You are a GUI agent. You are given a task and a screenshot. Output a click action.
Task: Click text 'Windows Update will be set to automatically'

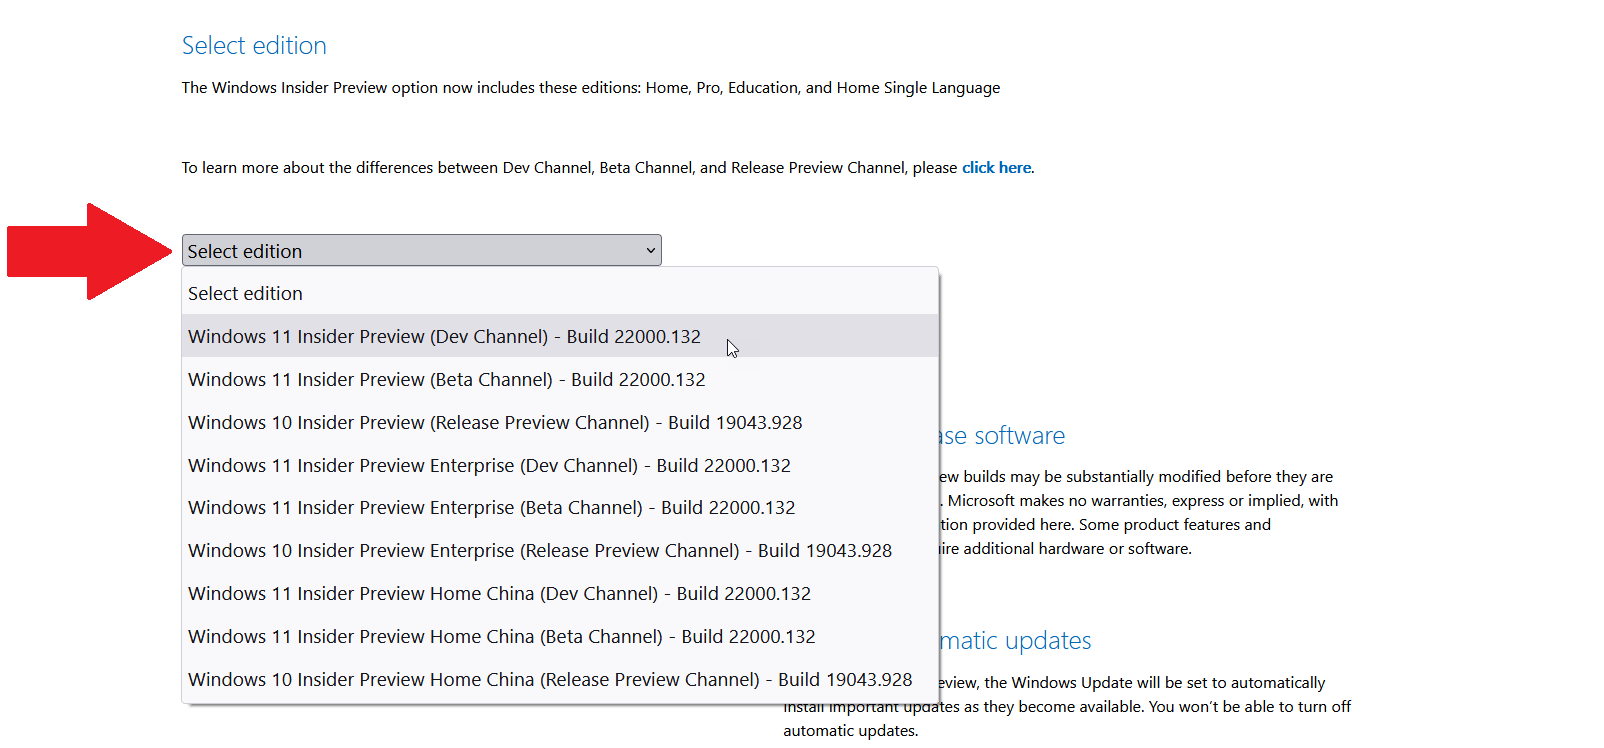1169,682
